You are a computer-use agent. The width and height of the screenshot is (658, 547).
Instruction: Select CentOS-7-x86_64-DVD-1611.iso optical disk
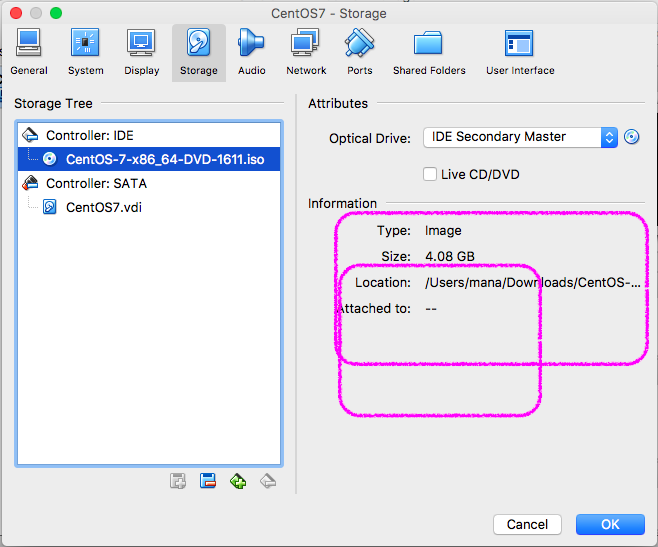(x=149, y=159)
